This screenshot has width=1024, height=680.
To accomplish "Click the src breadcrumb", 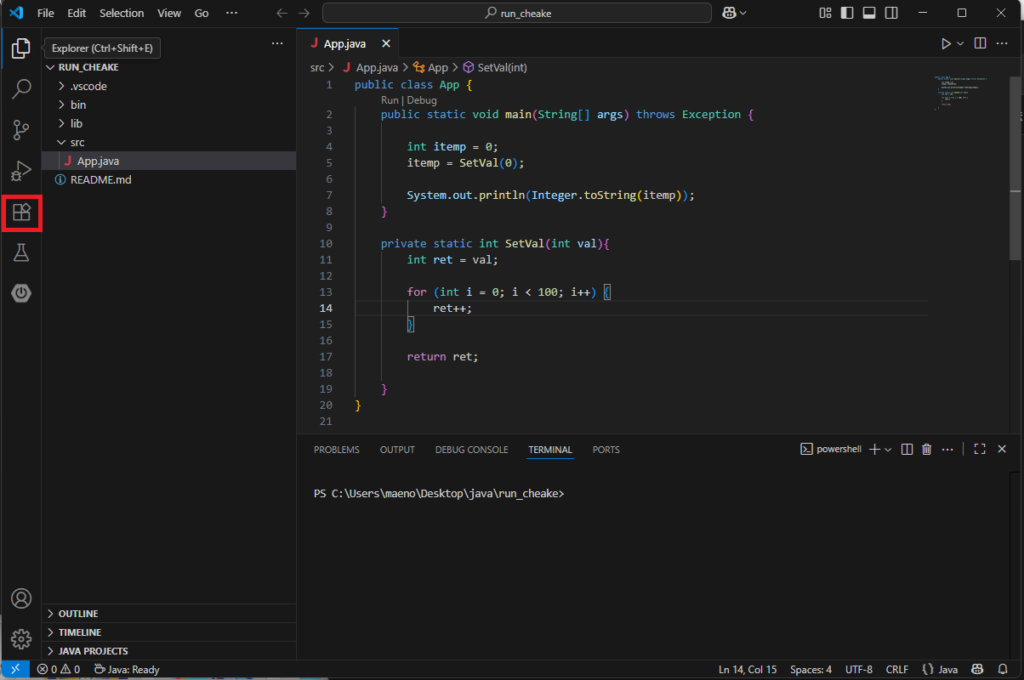I will (x=317, y=68).
